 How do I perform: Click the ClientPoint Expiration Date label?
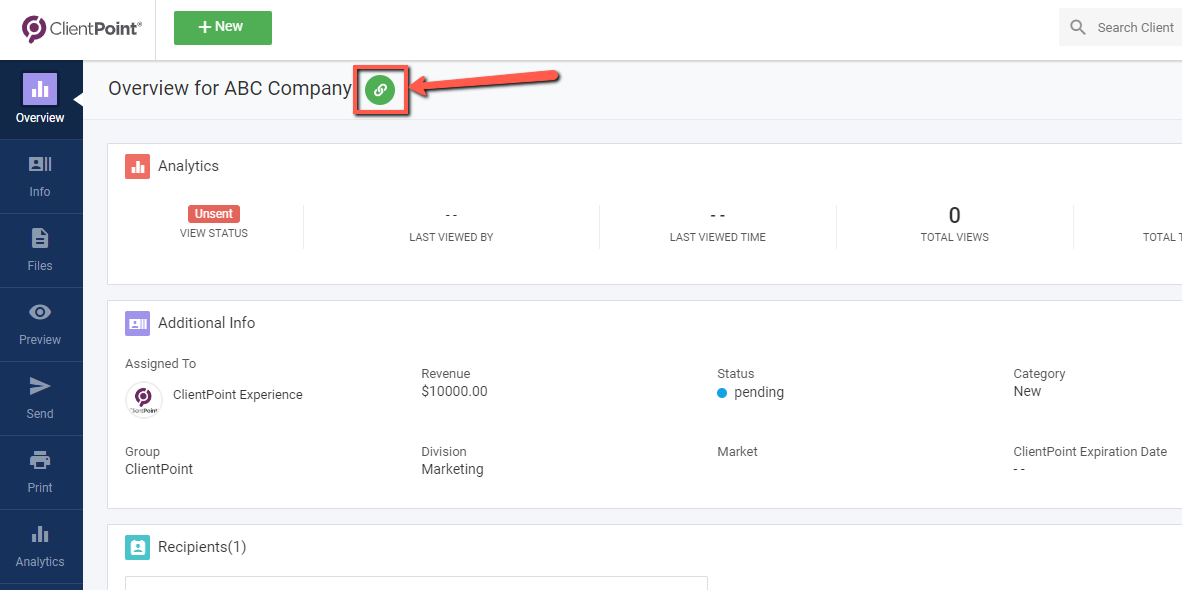point(1090,452)
